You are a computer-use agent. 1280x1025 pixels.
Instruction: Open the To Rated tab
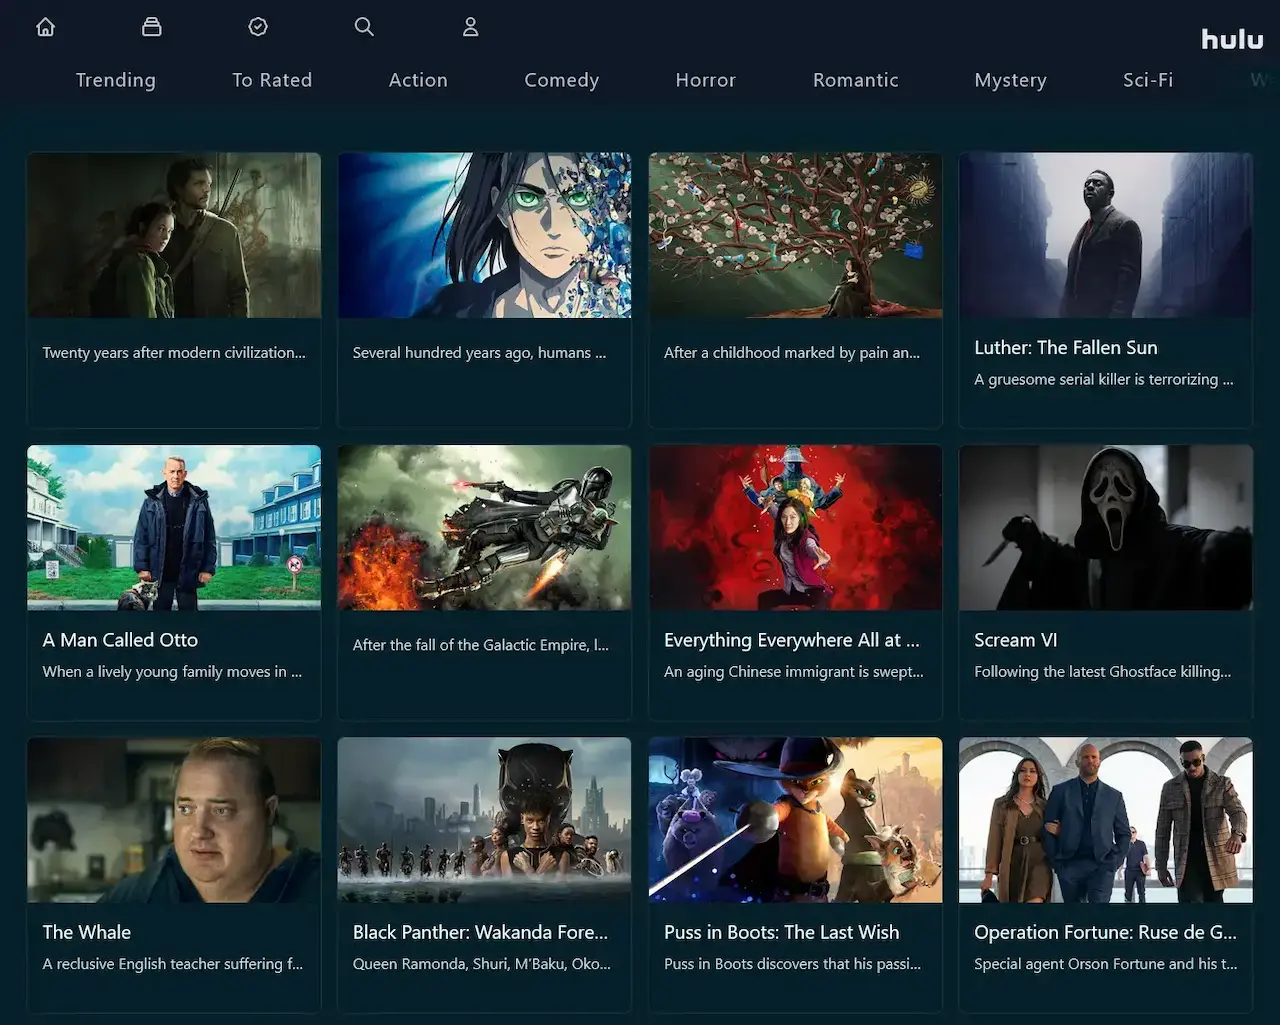pyautogui.click(x=272, y=80)
